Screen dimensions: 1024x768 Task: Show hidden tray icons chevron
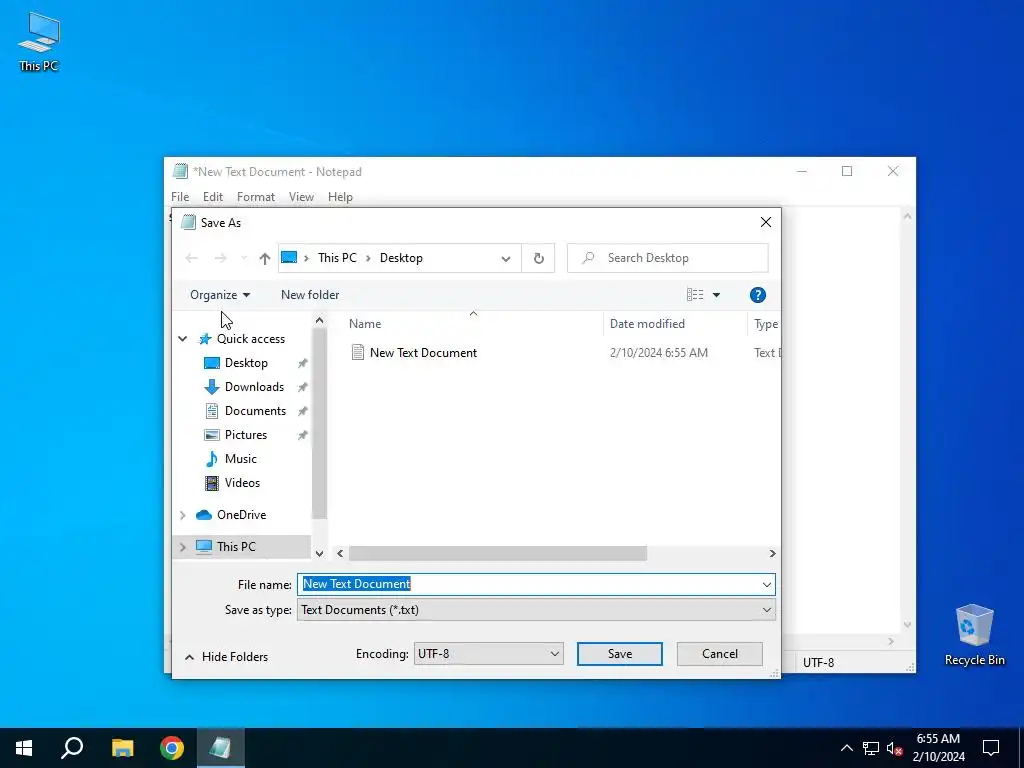coord(846,748)
